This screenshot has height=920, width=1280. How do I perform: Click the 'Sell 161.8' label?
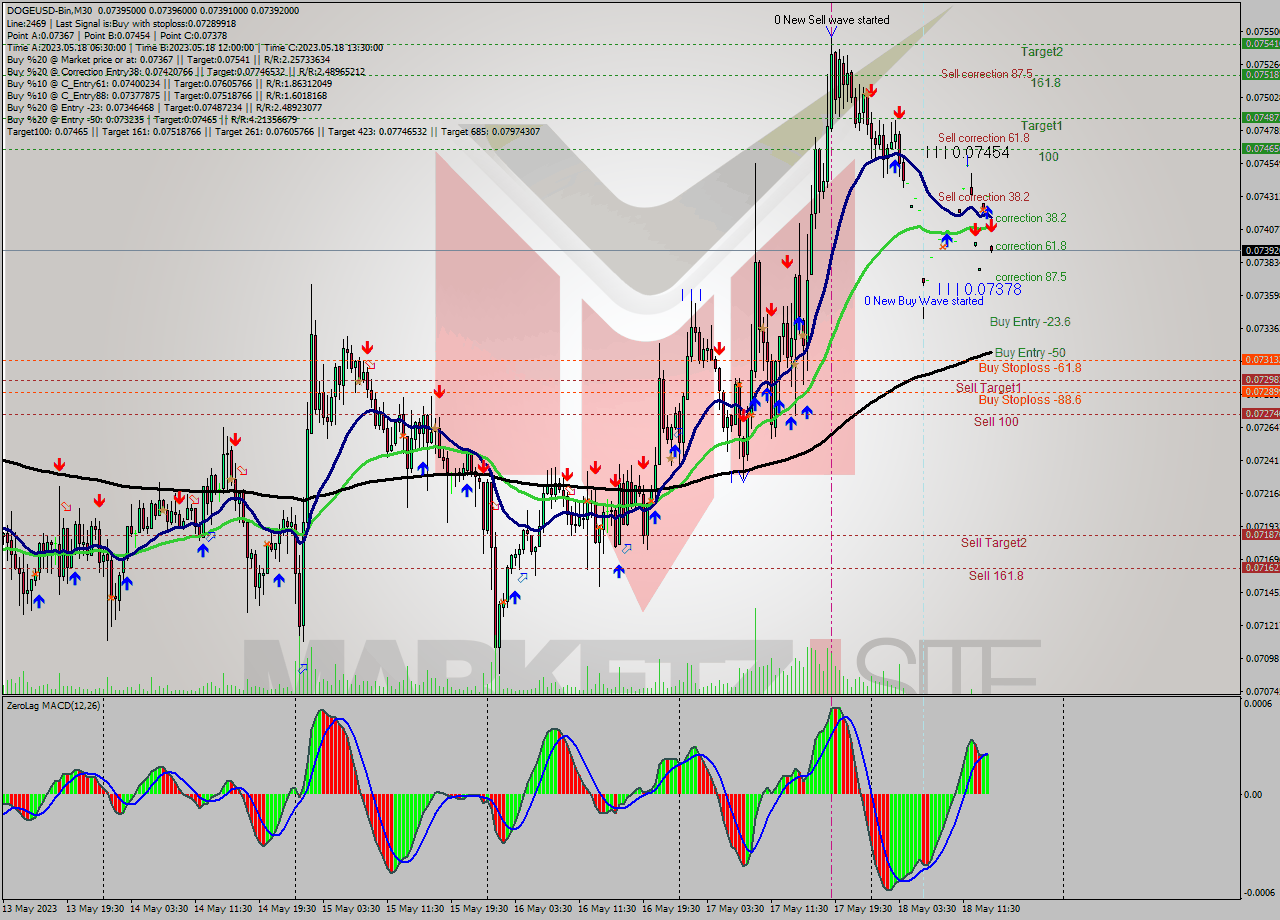pos(996,576)
